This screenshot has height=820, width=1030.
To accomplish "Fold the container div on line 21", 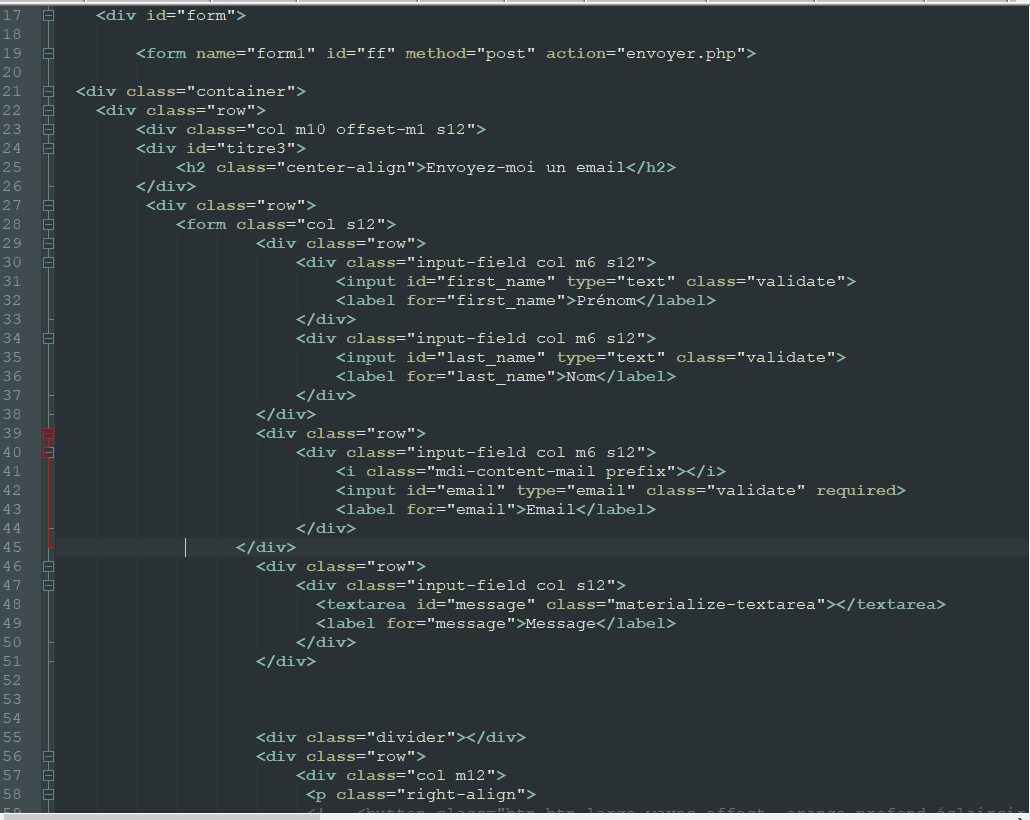I will [49, 91].
